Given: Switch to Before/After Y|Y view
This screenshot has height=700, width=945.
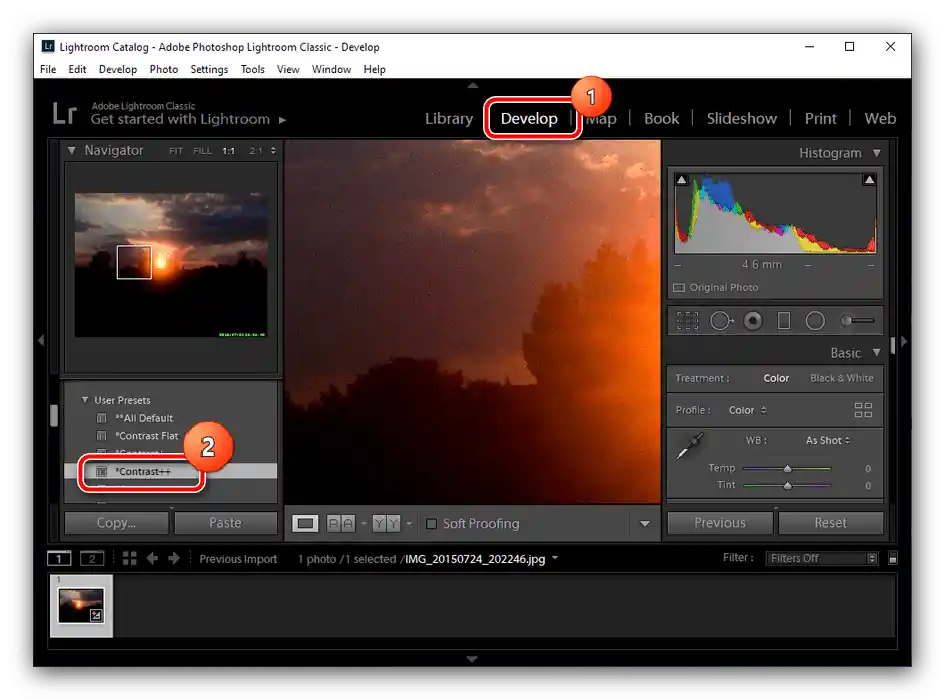Looking at the screenshot, I should 386,523.
